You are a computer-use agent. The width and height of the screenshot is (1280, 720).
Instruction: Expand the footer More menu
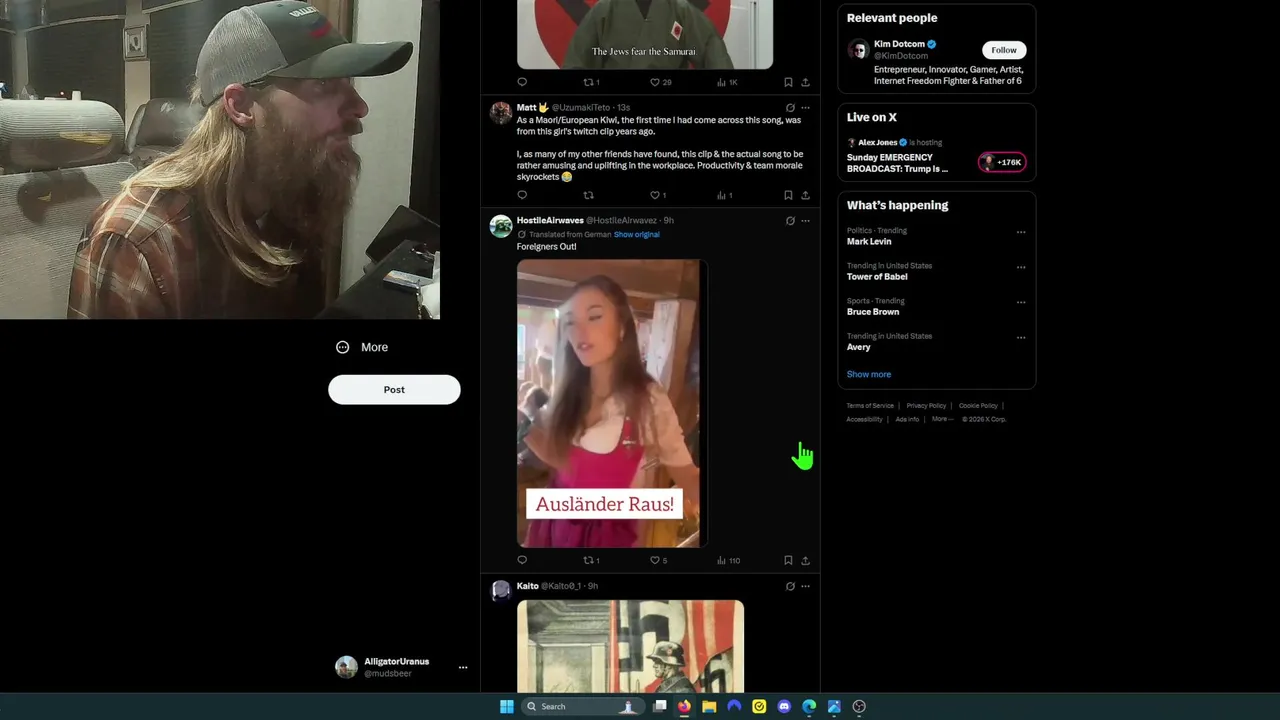[x=942, y=419]
